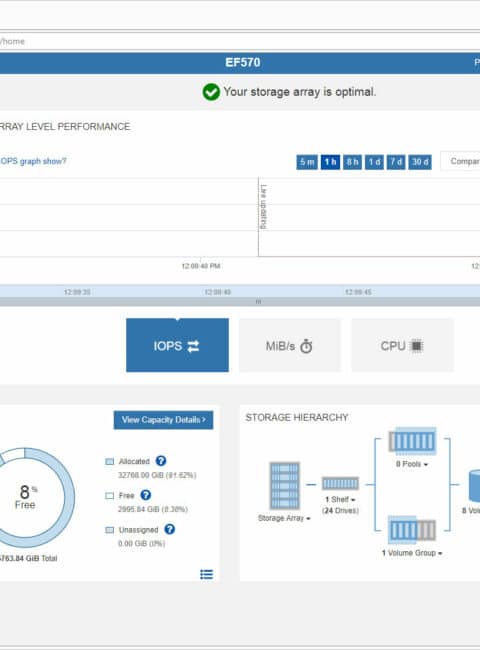The width and height of the screenshot is (480, 650).
Task: Expand the Storage Array dropdown
Action: click(x=284, y=518)
